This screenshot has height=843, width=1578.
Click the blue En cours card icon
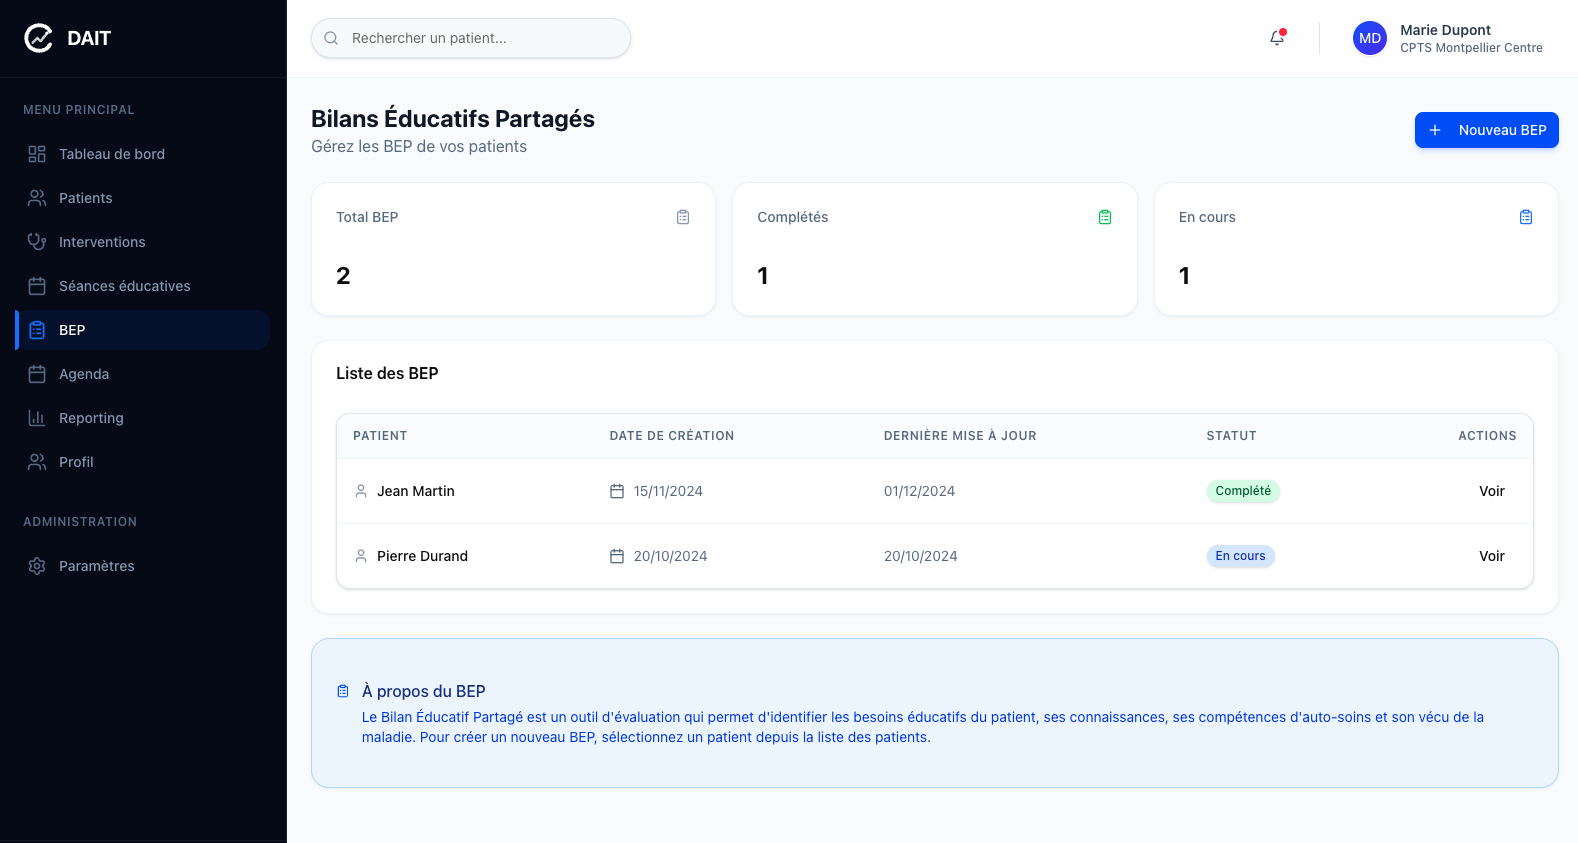1526,217
